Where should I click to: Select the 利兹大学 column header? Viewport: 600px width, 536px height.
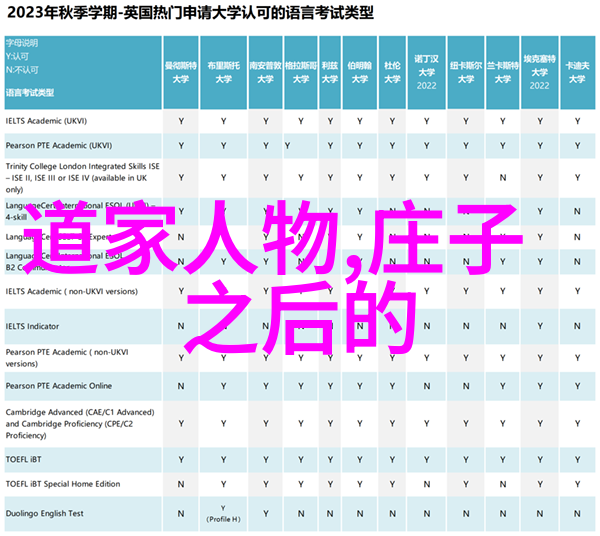point(330,72)
